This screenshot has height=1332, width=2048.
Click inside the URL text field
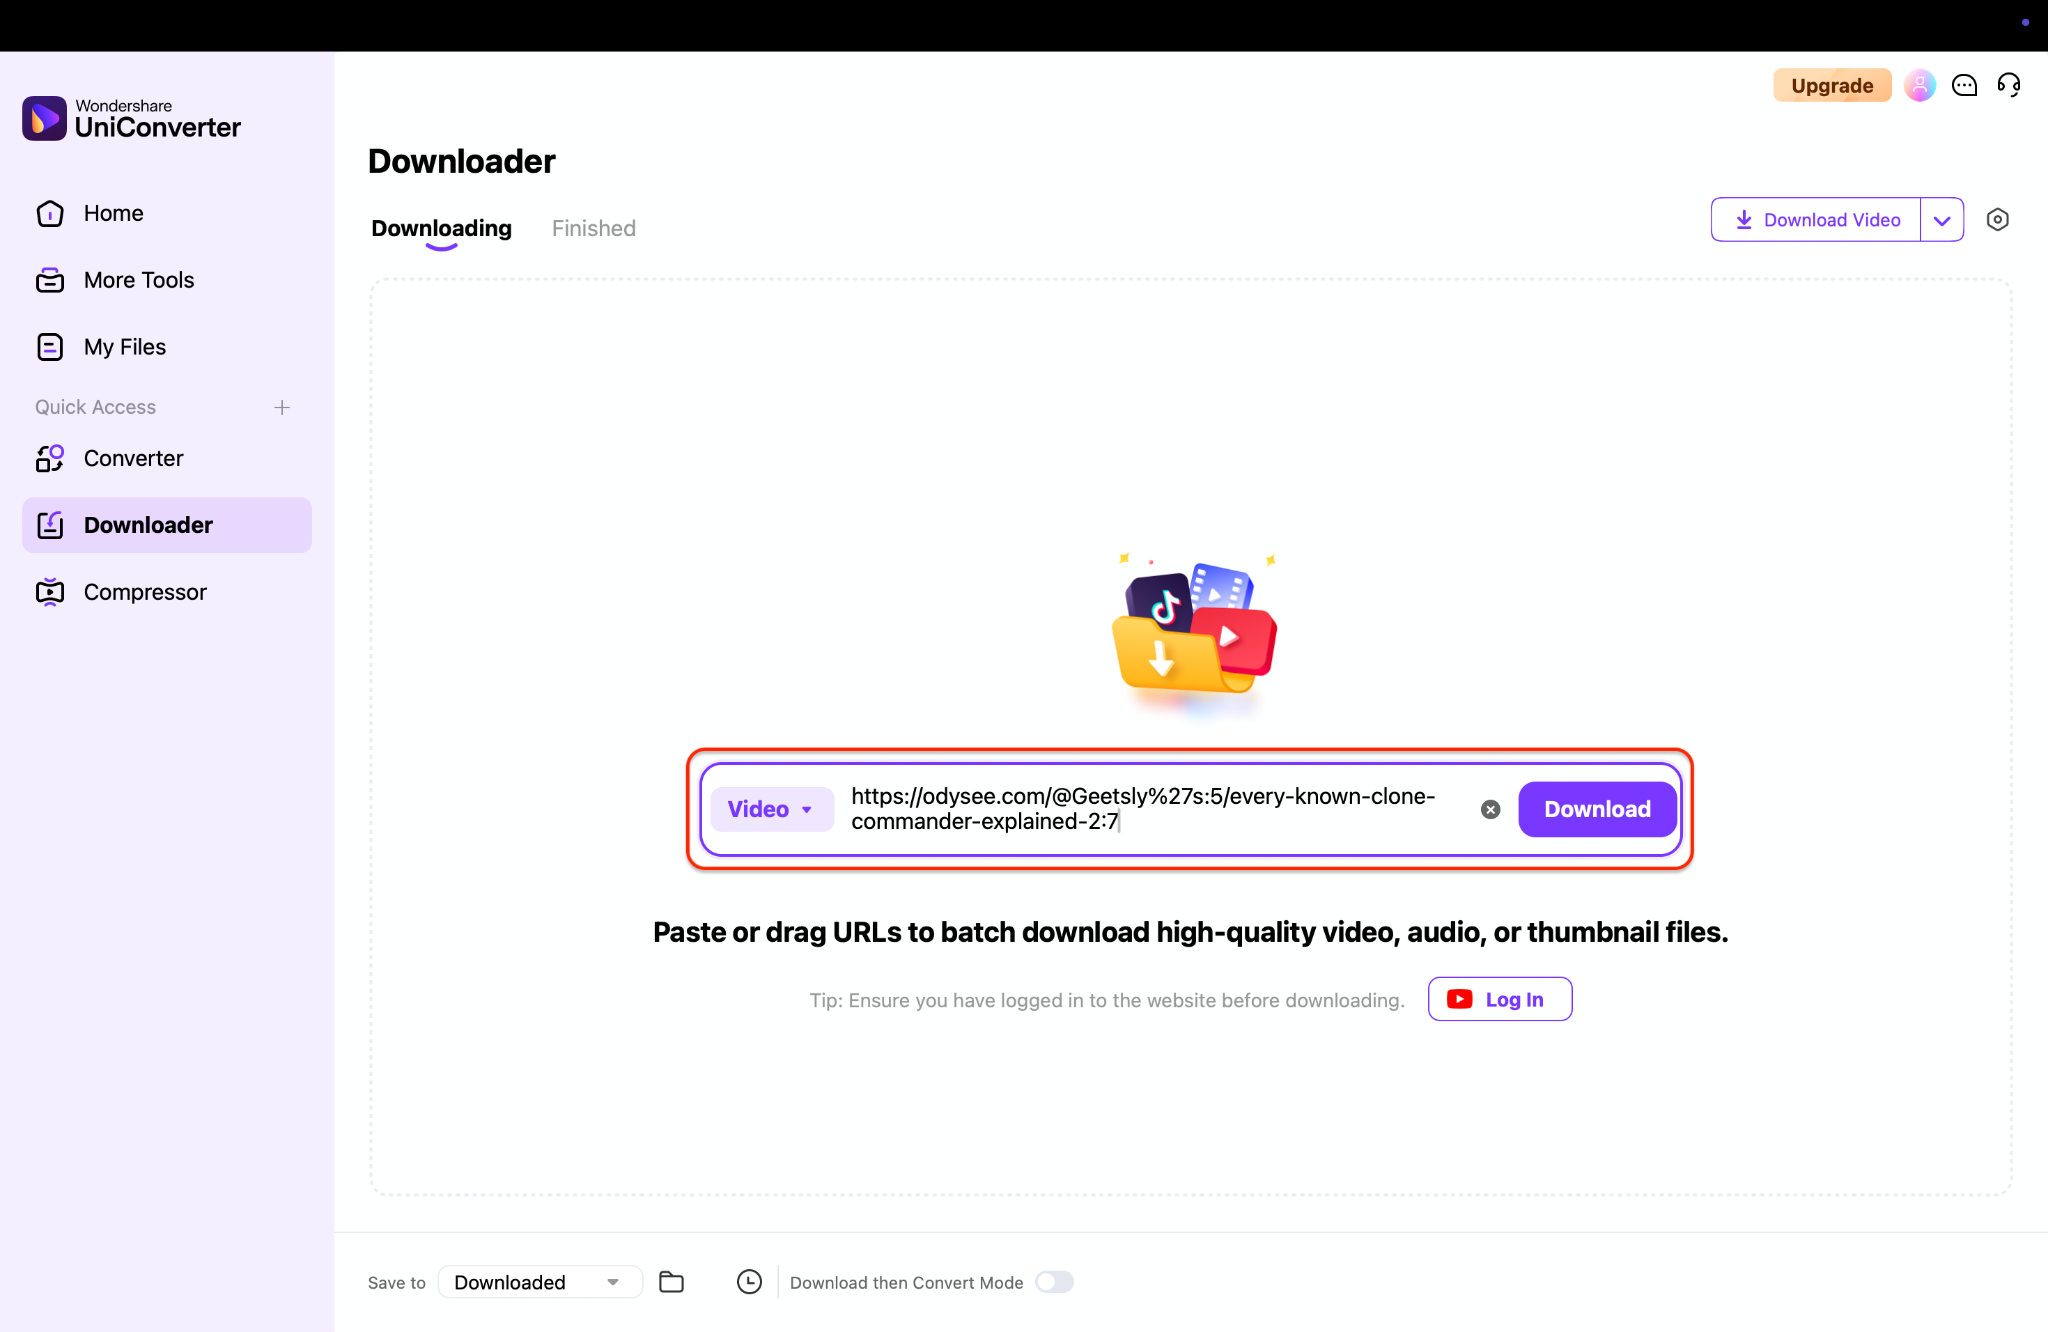1150,808
